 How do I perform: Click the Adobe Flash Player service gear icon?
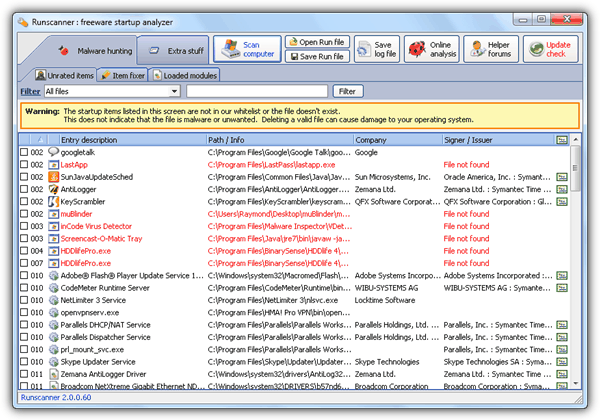(x=54, y=275)
